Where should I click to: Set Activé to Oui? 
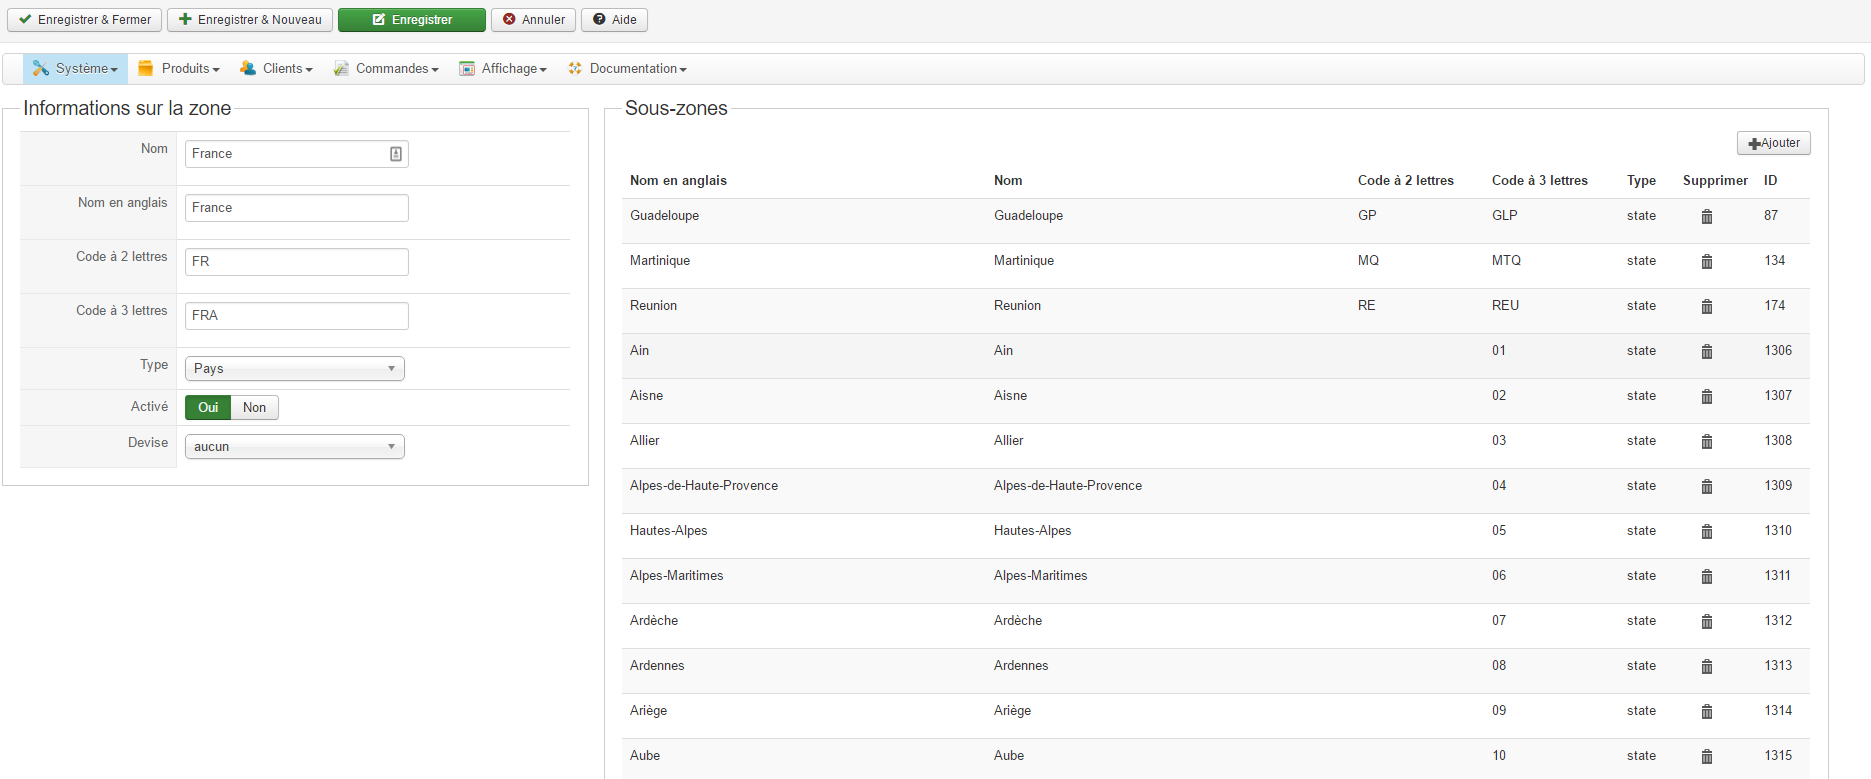pos(208,408)
